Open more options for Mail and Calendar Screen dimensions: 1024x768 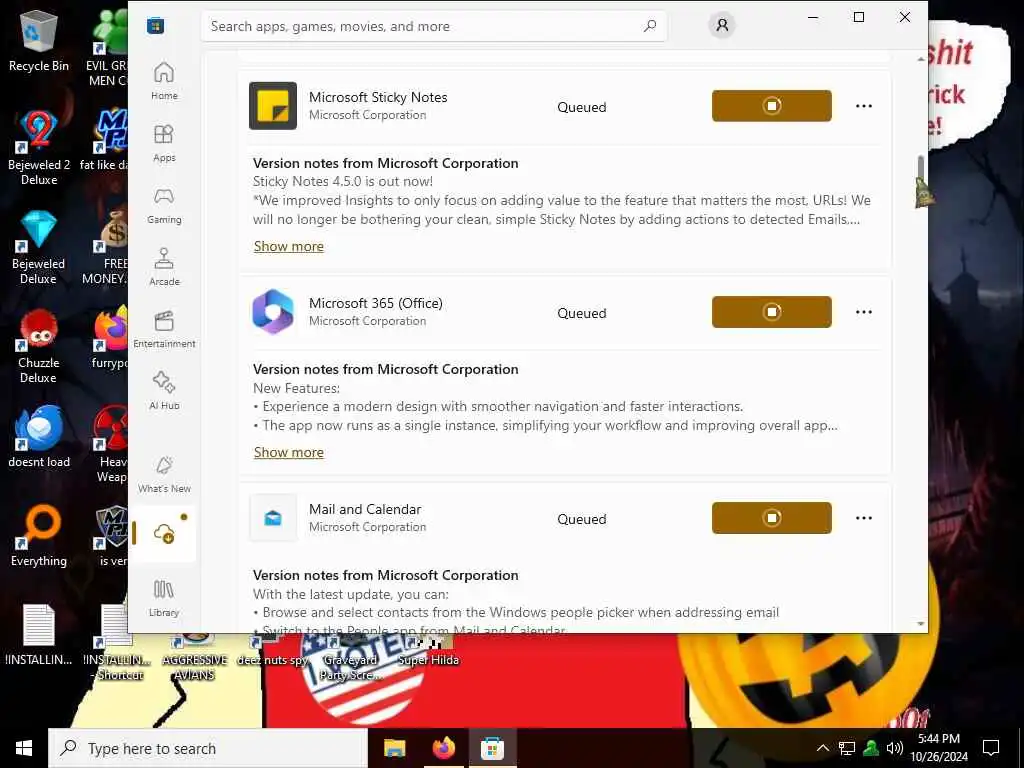tap(863, 518)
